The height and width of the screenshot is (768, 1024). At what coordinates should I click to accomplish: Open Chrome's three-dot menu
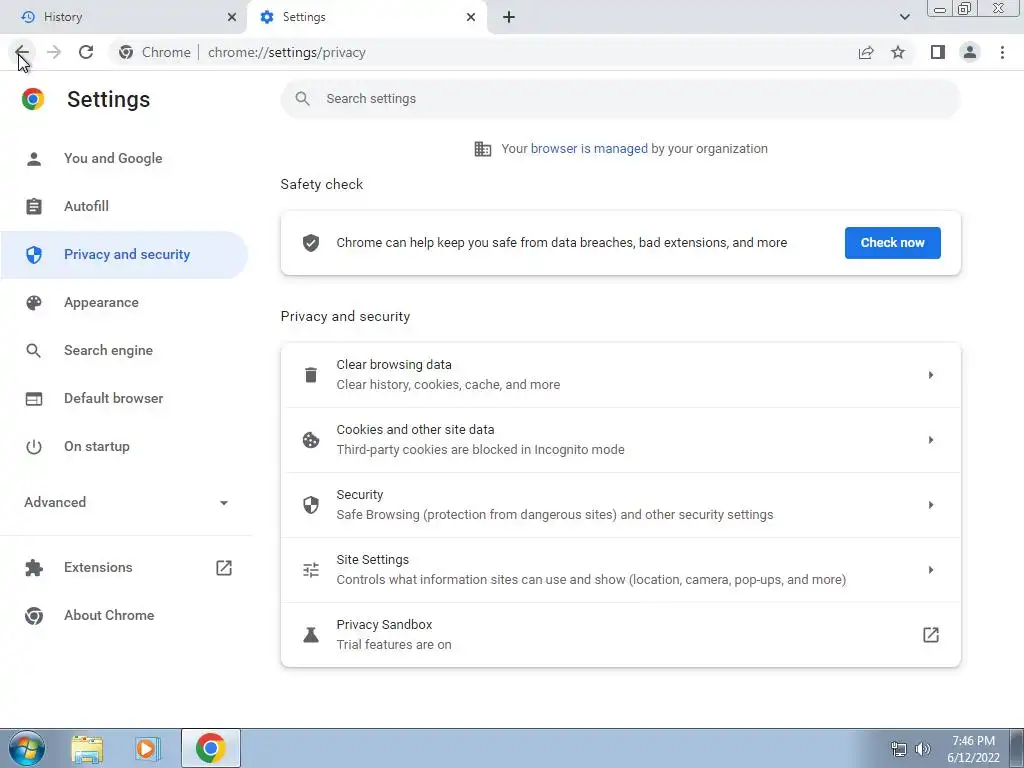pos(1002,52)
